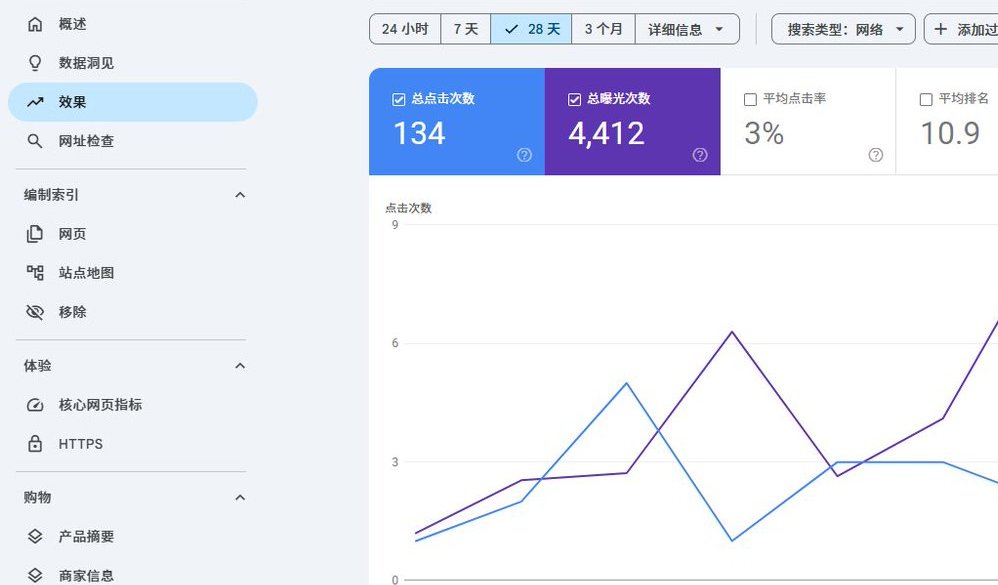Toggle the 总曝光次数 checkbox
Viewport: 998px width, 585px height.
(574, 99)
